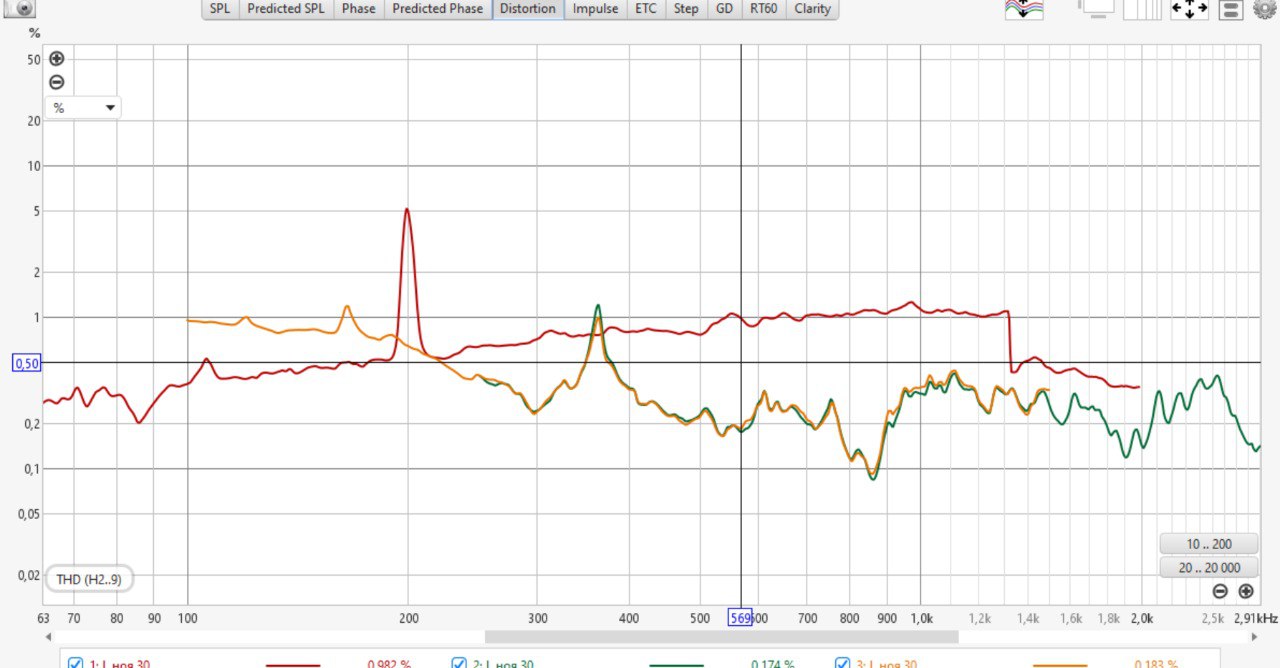The height and width of the screenshot is (668, 1280).
Task: Switch to the Phase tab
Action: pyautogui.click(x=358, y=9)
